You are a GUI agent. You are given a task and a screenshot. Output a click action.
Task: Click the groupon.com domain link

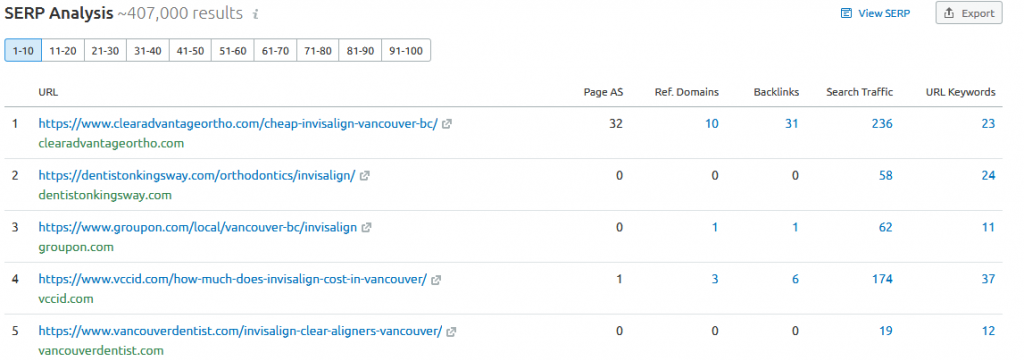coord(76,247)
